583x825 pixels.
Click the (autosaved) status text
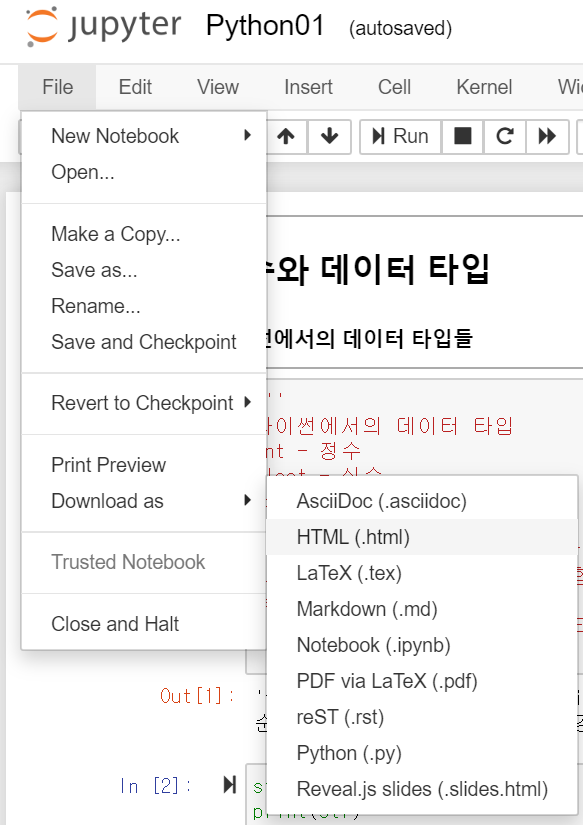(400, 28)
